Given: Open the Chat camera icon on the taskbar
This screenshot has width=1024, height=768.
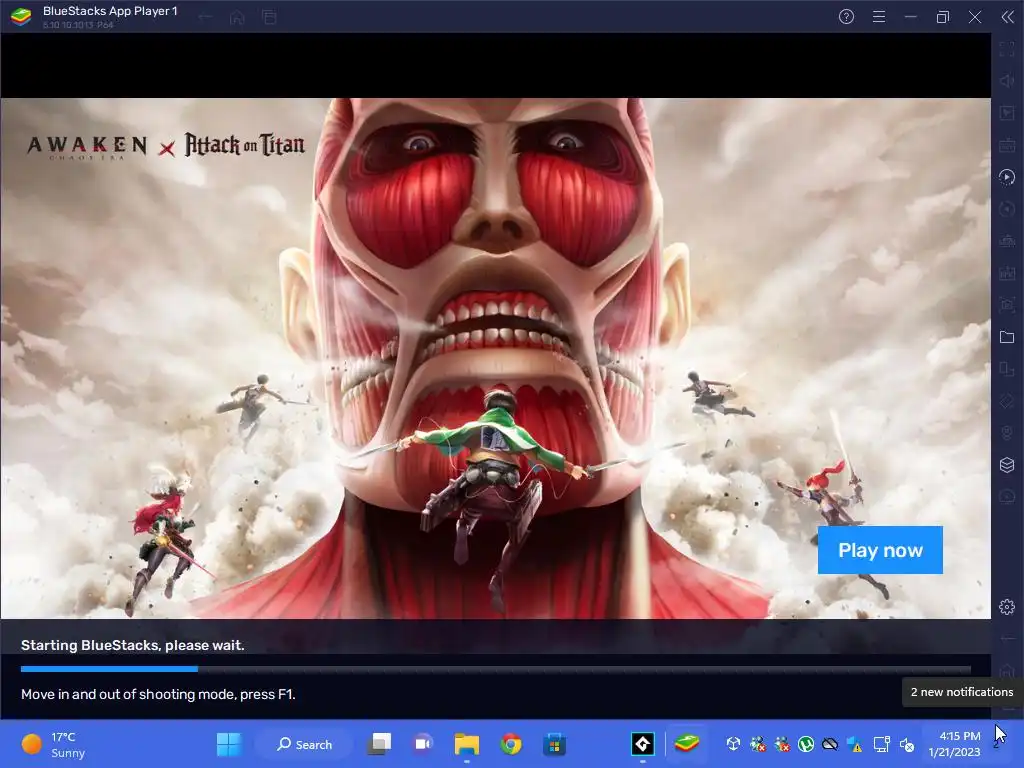Looking at the screenshot, I should pyautogui.click(x=423, y=744).
